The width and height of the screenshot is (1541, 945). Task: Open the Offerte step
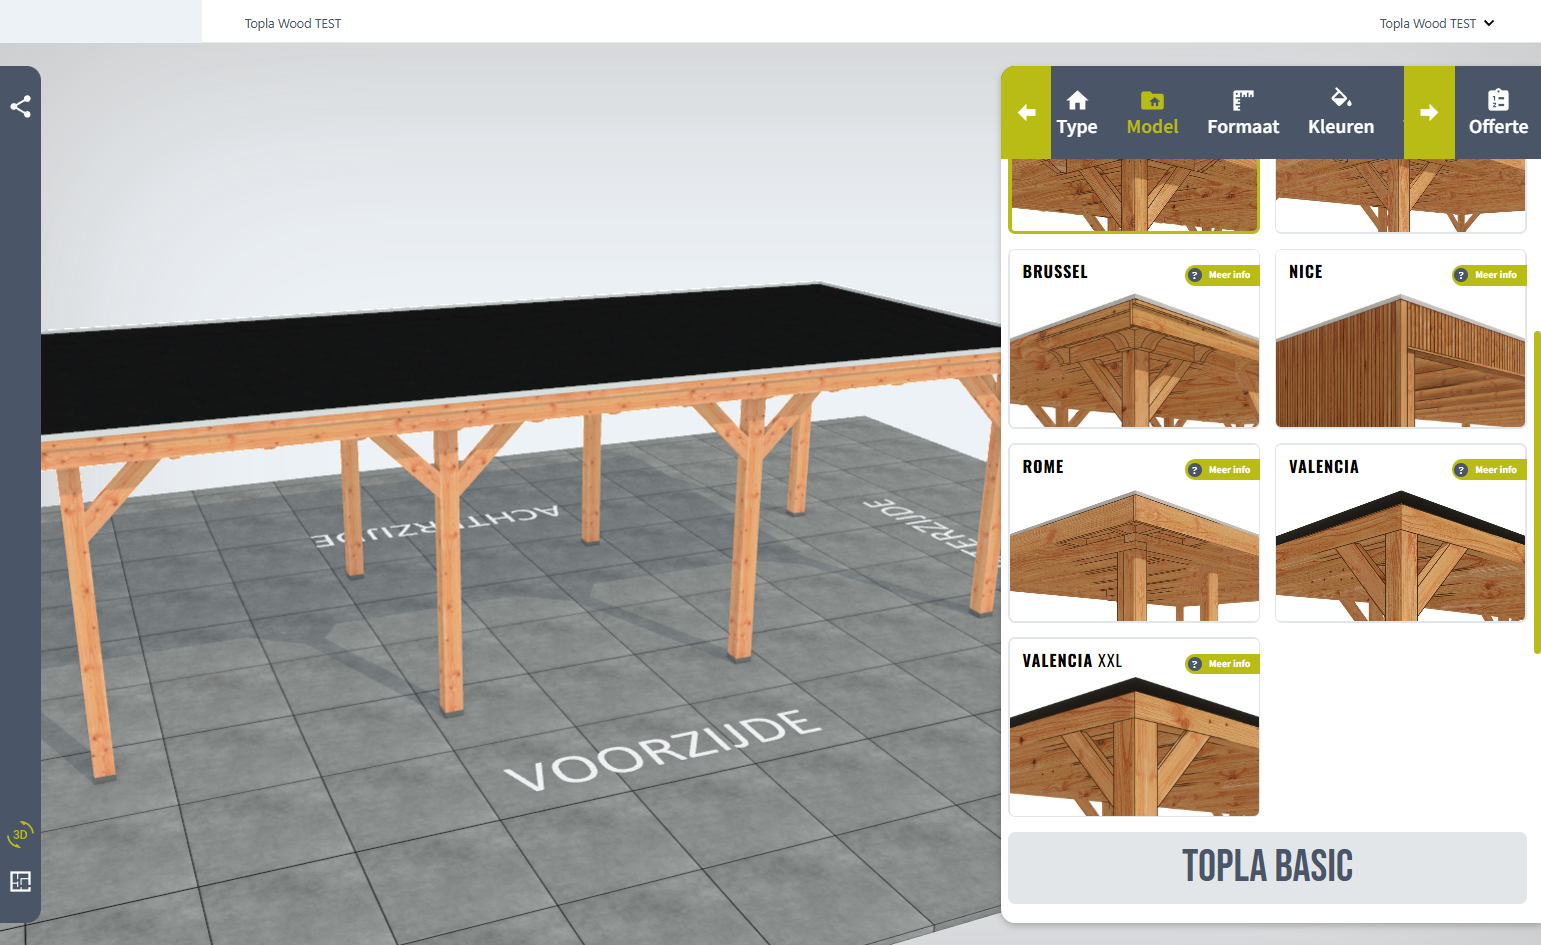[x=1498, y=113]
